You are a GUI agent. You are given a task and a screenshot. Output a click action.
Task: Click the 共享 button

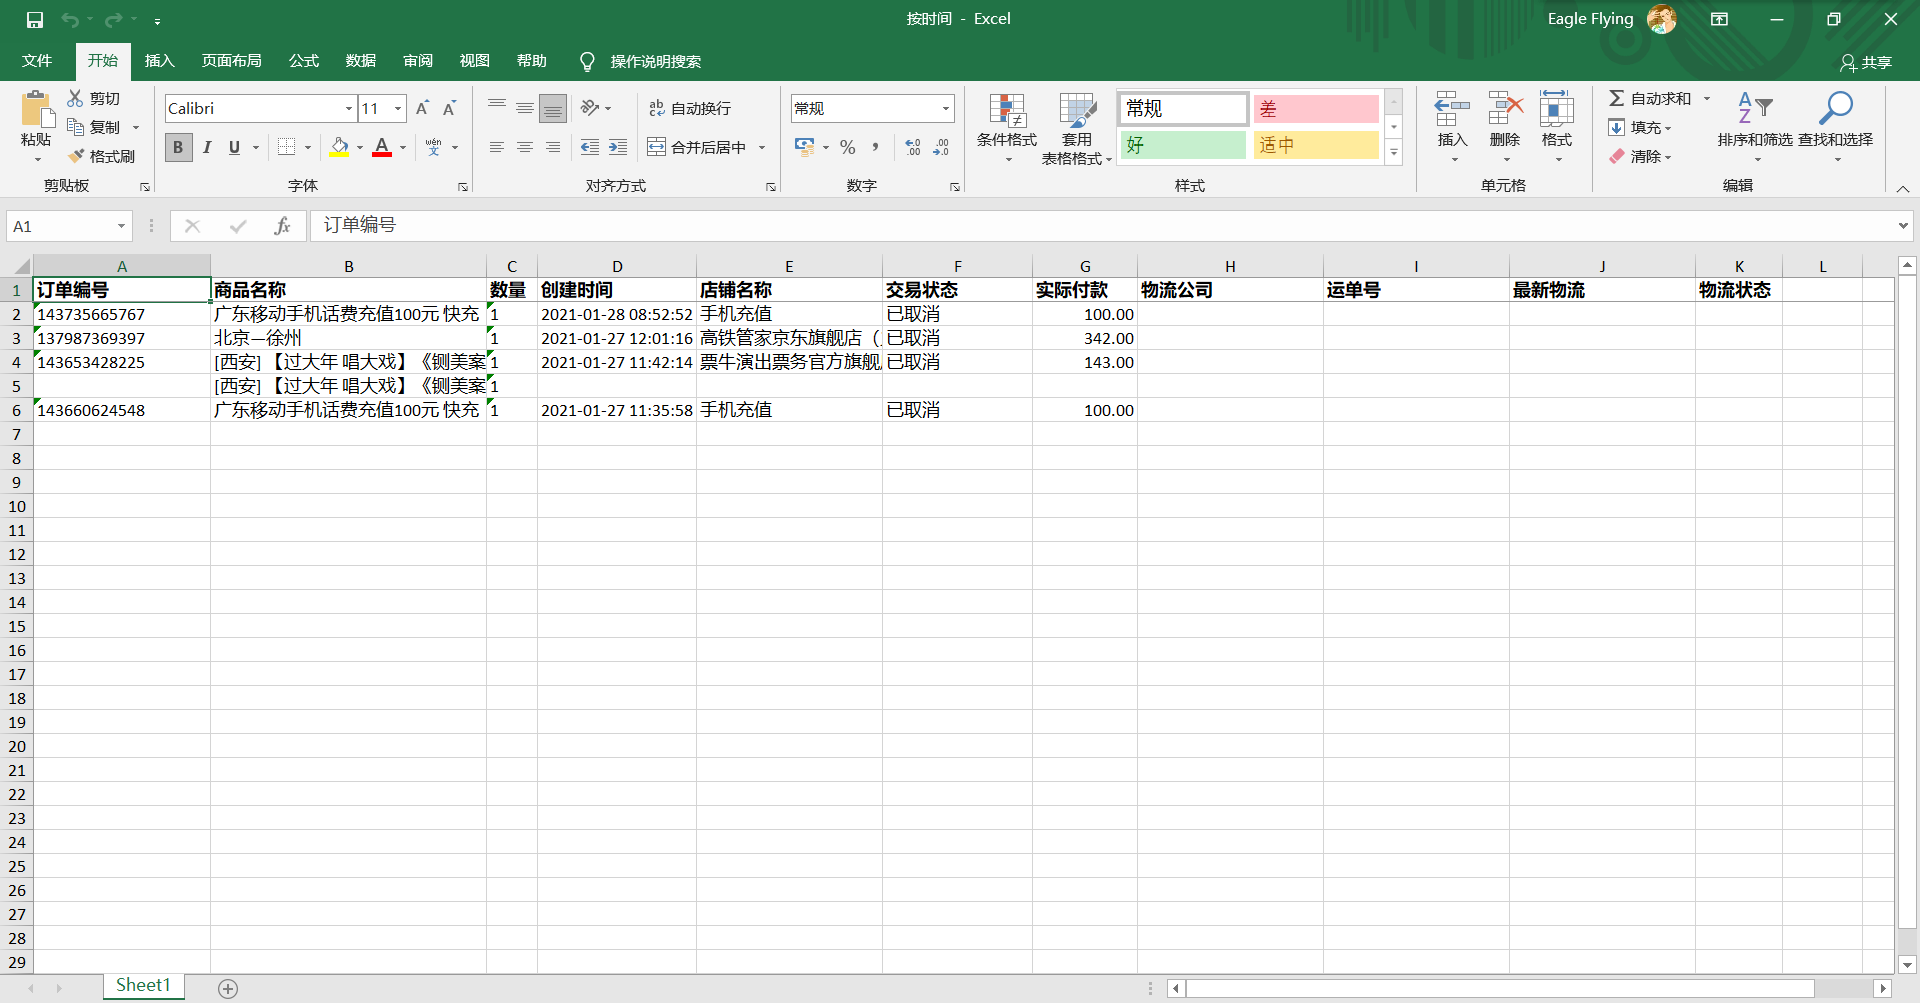[x=1868, y=62]
